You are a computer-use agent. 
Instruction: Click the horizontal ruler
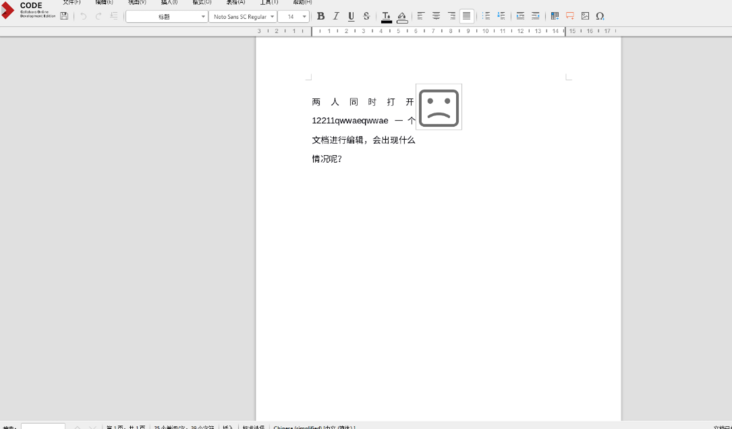tap(439, 31)
